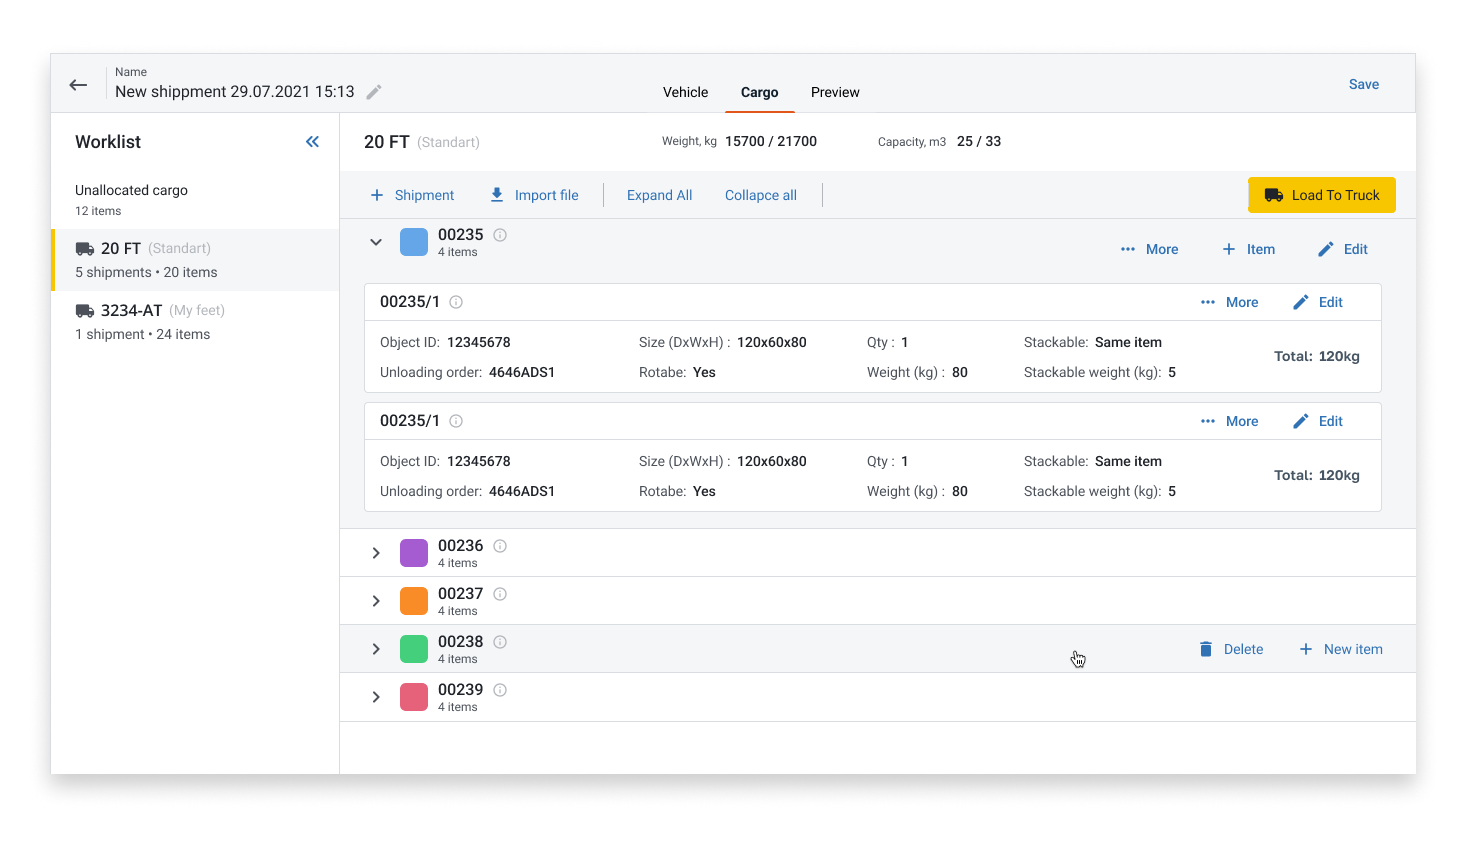The width and height of the screenshot is (1483, 845).
Task: Click the info icon next to shipment 00239
Action: pyautogui.click(x=500, y=689)
